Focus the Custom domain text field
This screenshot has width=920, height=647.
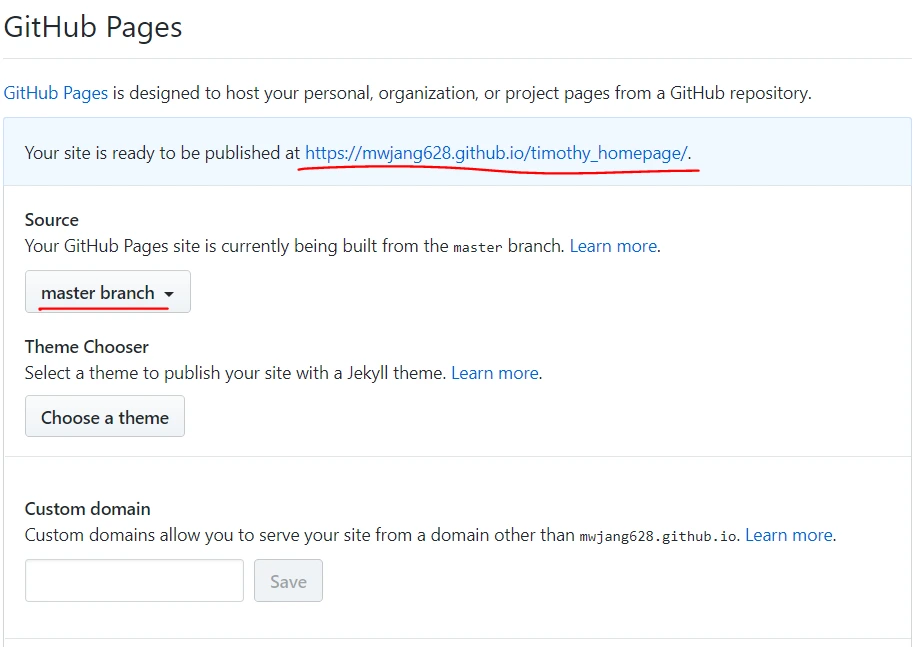(134, 581)
